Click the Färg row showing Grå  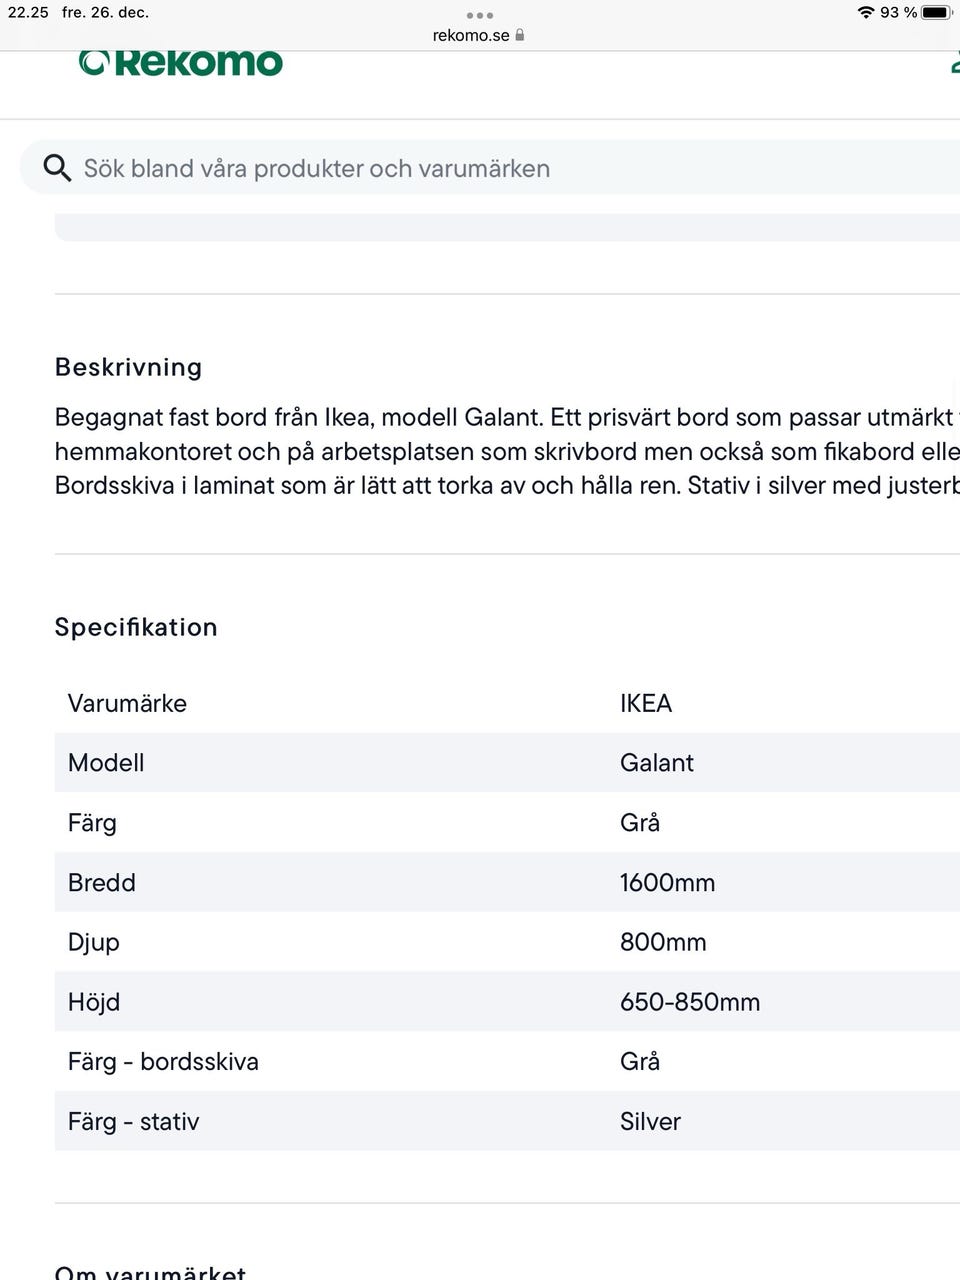(x=400, y=822)
